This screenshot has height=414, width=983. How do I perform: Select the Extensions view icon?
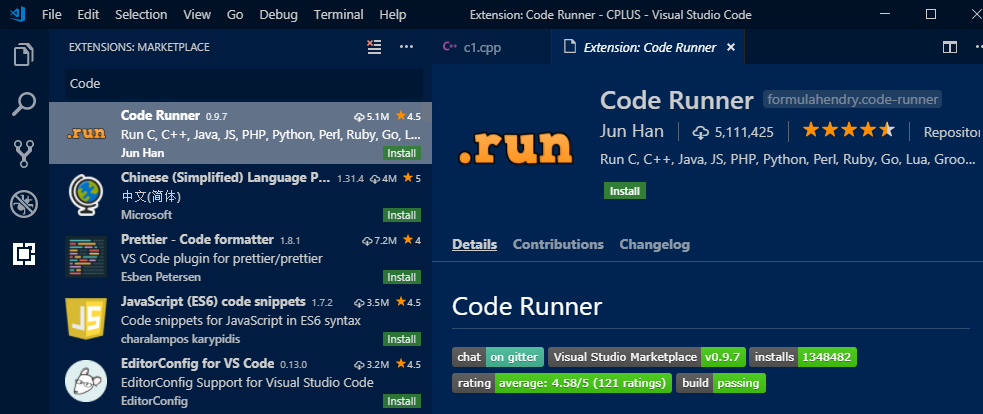click(x=24, y=253)
